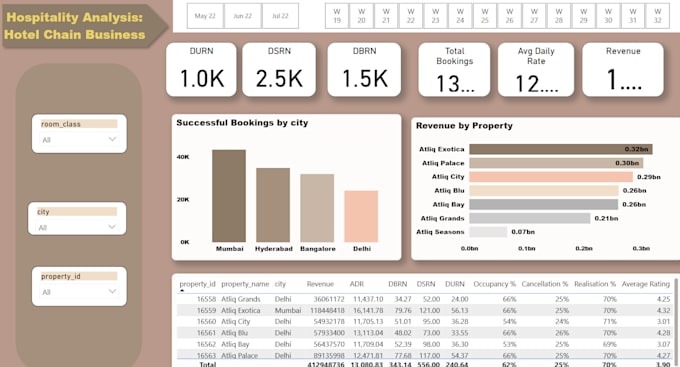680x367 pixels.
Task: Sort table by Revenue column header
Action: (320, 284)
